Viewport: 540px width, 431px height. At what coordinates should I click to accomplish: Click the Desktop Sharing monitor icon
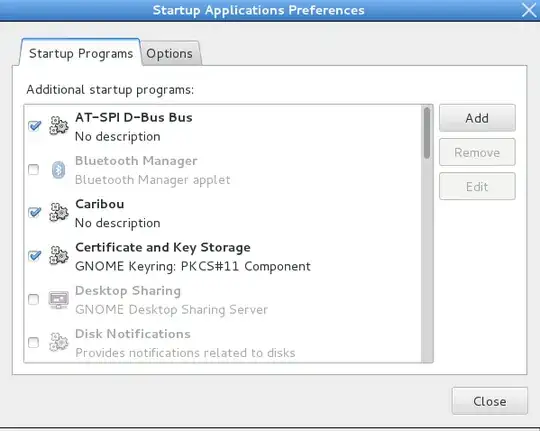[x=59, y=300]
